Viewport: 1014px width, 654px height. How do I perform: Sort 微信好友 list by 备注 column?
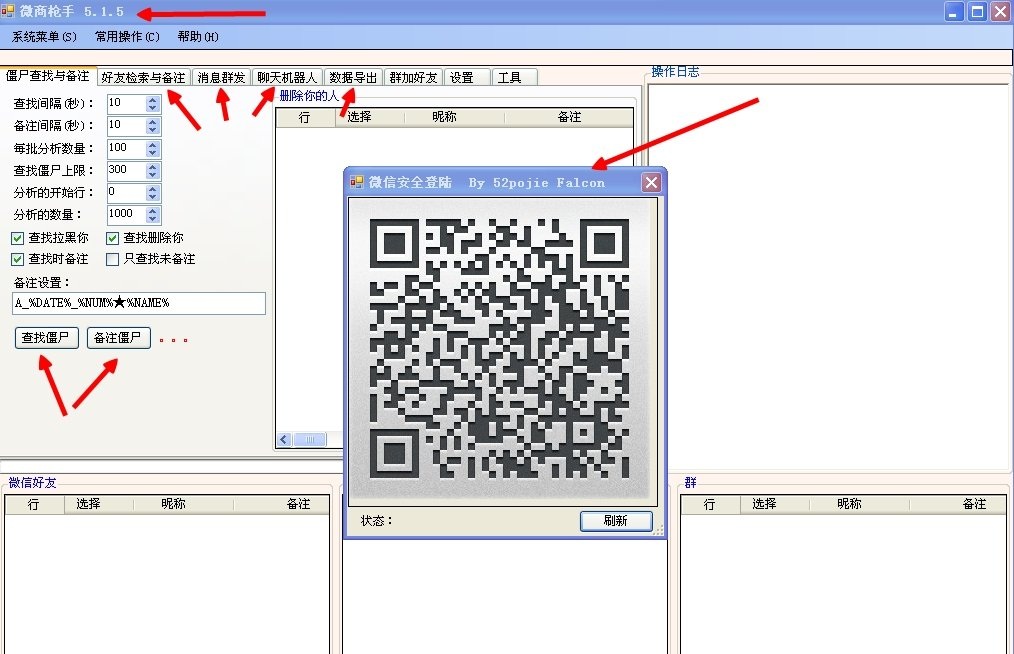click(x=282, y=504)
